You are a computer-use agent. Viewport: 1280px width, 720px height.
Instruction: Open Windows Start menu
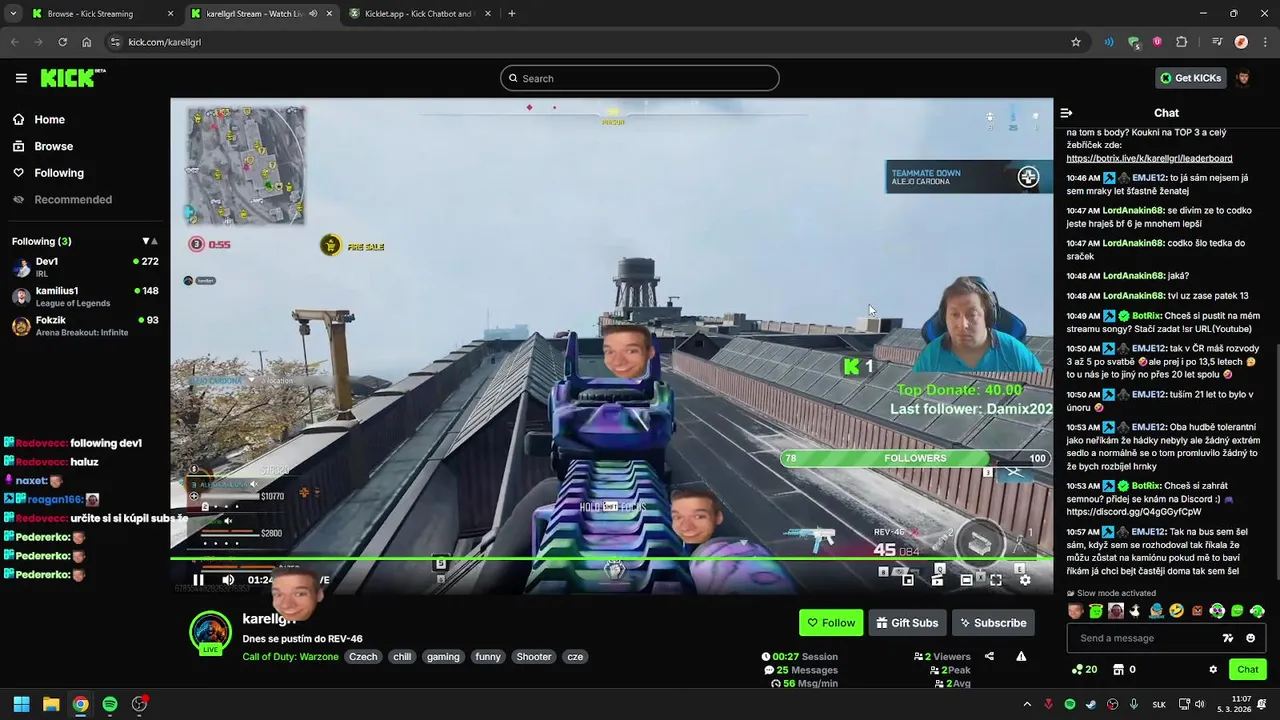pyautogui.click(x=21, y=704)
